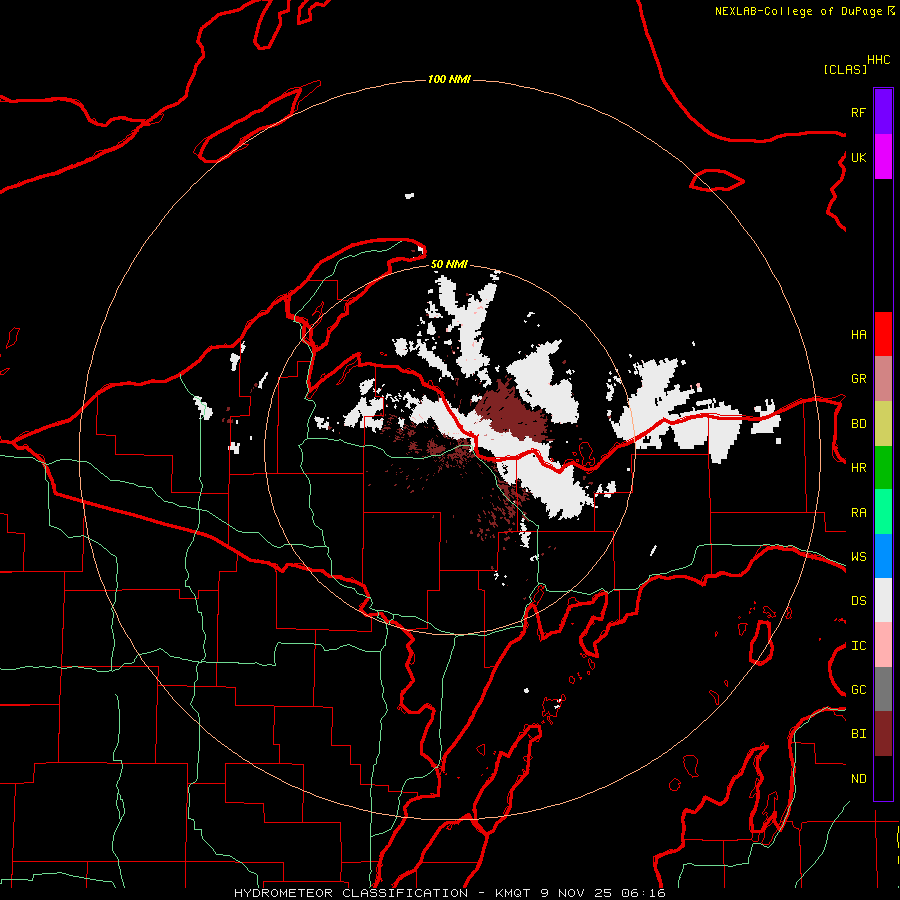Click the 50 NMI range ring label
The width and height of the screenshot is (900, 900).
(x=449, y=264)
